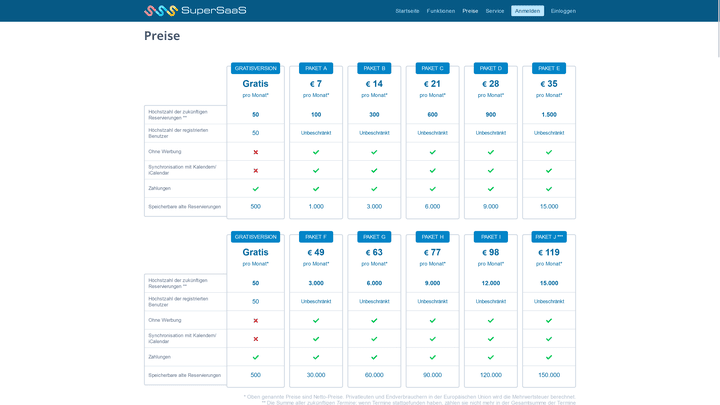Click the Zahlungen checkmark under Paket H
Viewport: 720px width, 405px height.
click(432, 357)
